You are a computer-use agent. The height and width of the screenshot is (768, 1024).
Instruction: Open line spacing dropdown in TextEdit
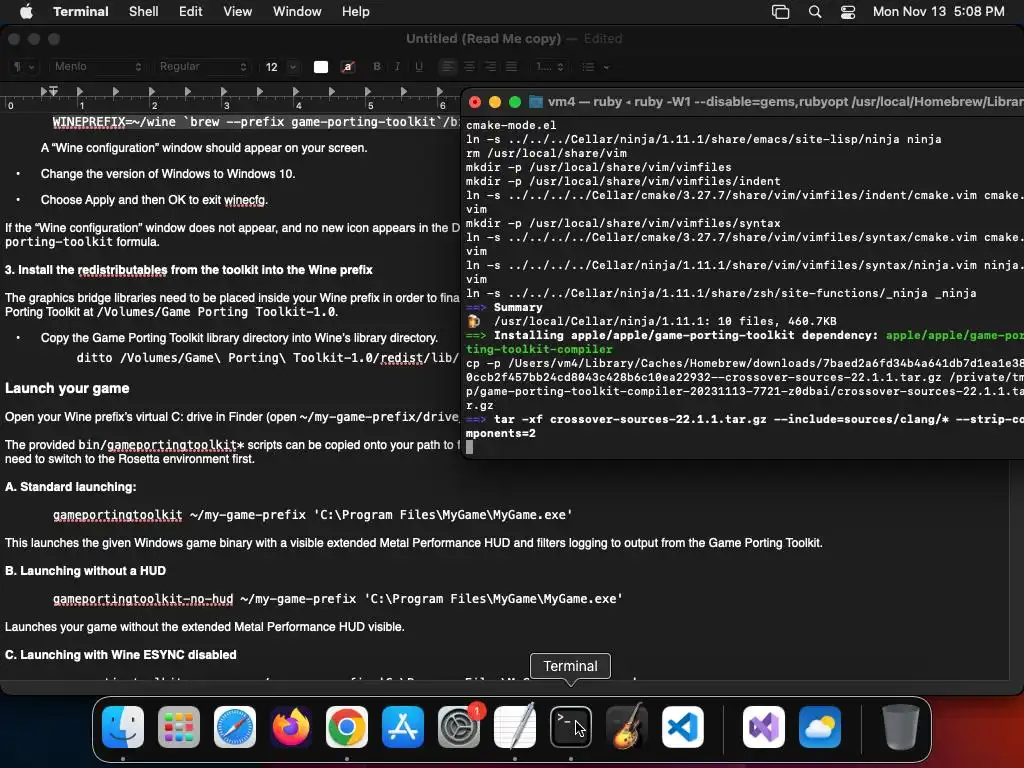[550, 67]
